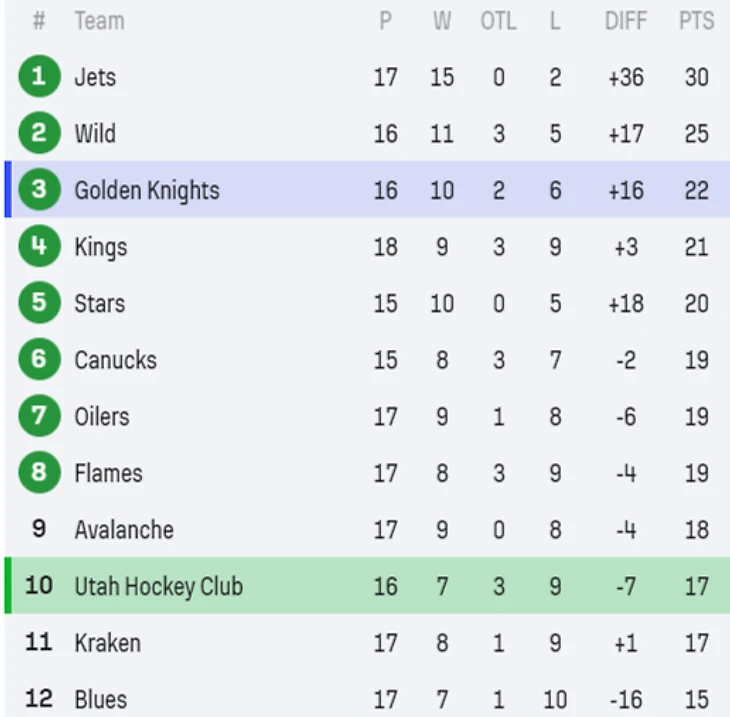Screen dimensions: 730x717
Task: Click the OTL column header
Action: [x=498, y=21]
